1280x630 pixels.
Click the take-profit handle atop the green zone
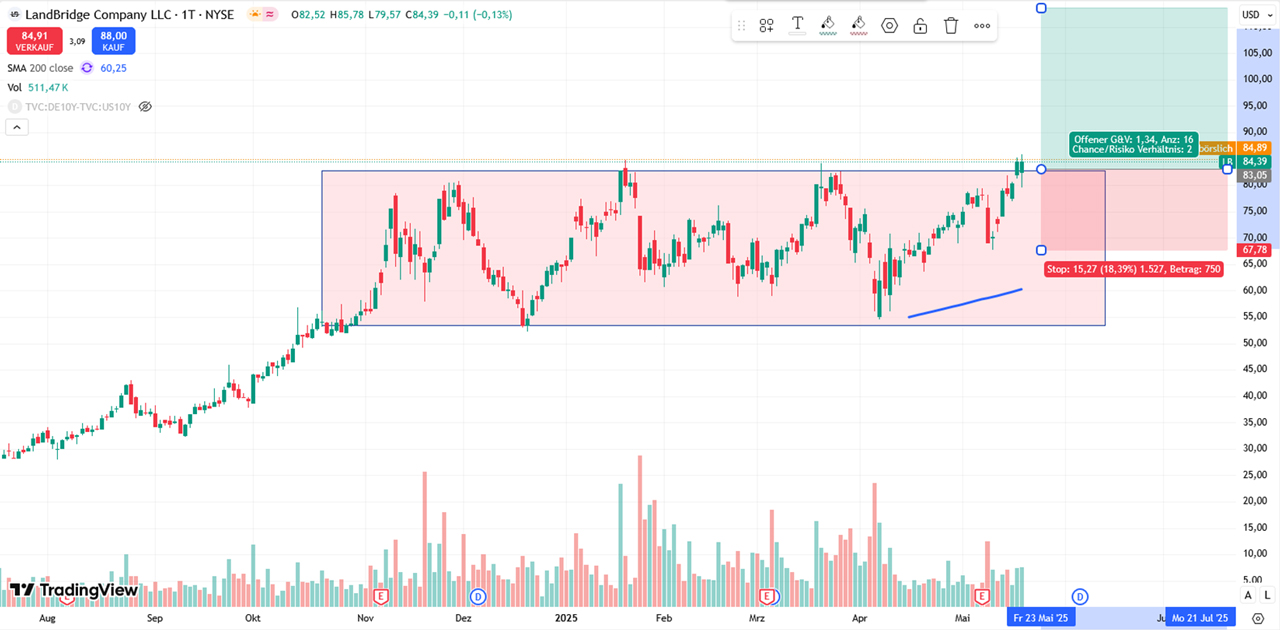point(1041,8)
